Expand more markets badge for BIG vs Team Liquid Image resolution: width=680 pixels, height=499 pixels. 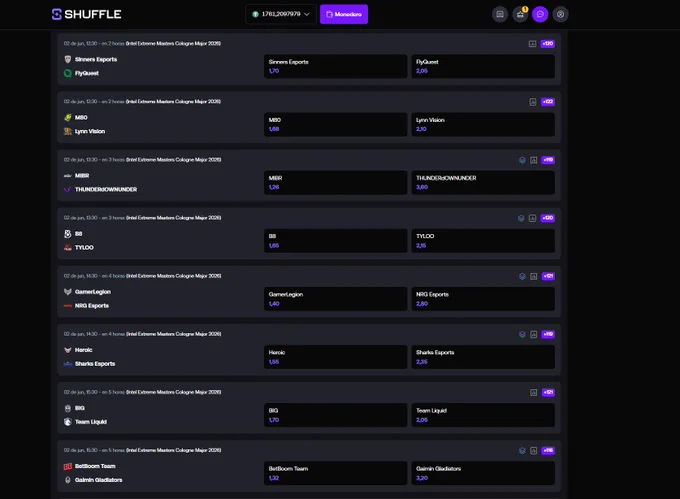[x=548, y=392]
